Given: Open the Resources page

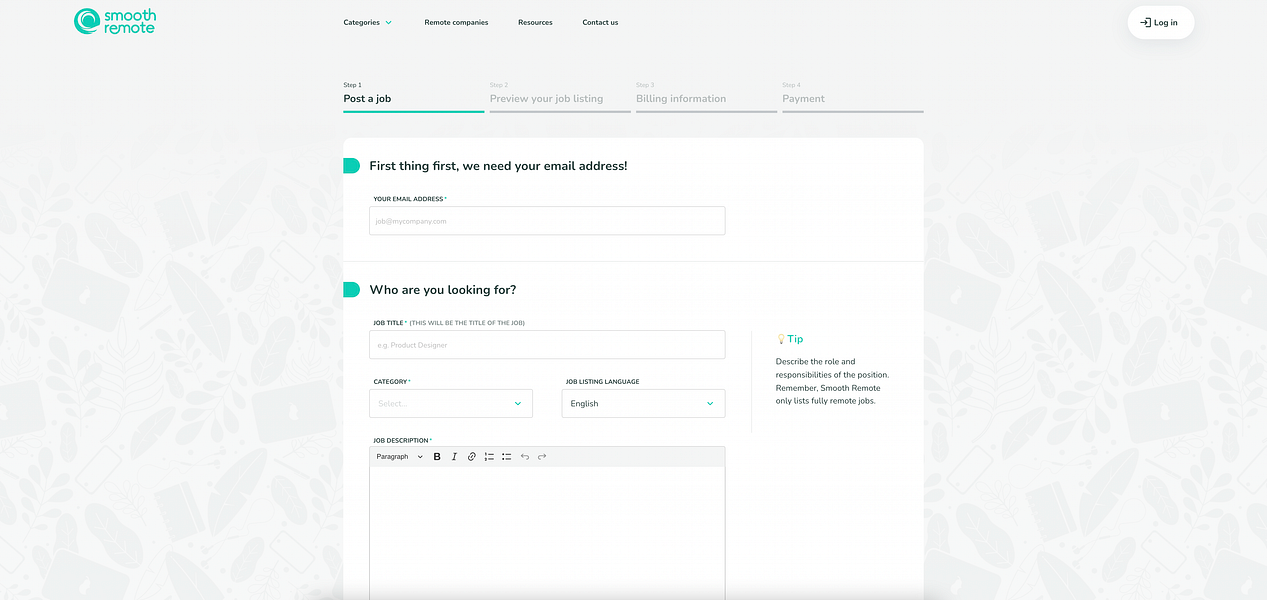Looking at the screenshot, I should (535, 22).
